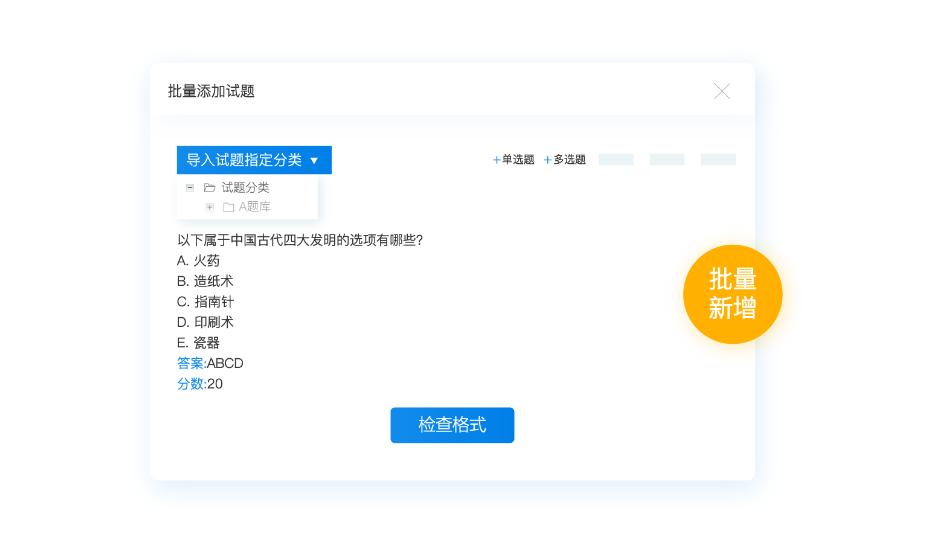
Task: Click option A. 火药 line
Action: pos(198,261)
